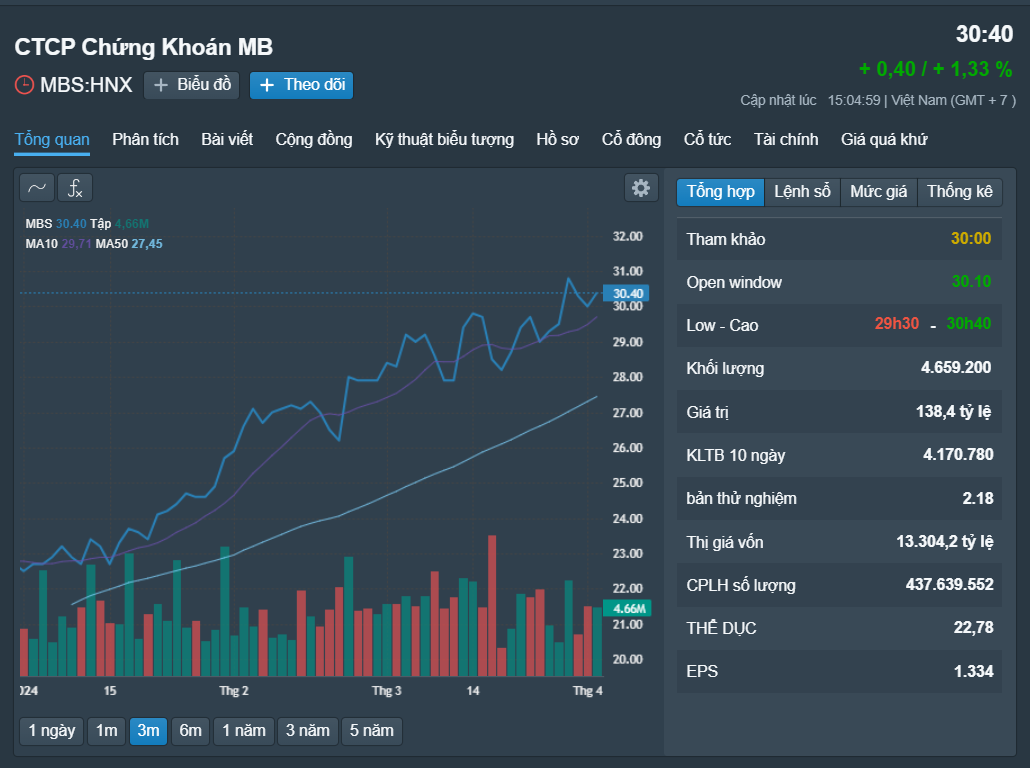Click the 30.40 current price axis label
Image resolution: width=1030 pixels, height=768 pixels.
coord(626,294)
